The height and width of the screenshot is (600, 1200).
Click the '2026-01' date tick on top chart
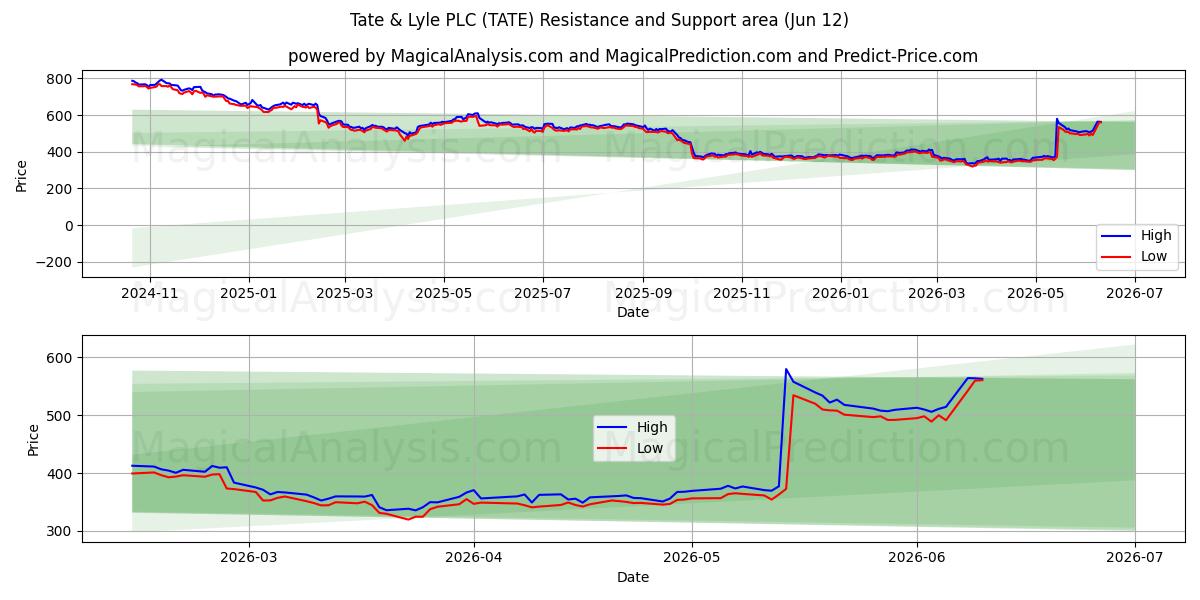pos(840,294)
